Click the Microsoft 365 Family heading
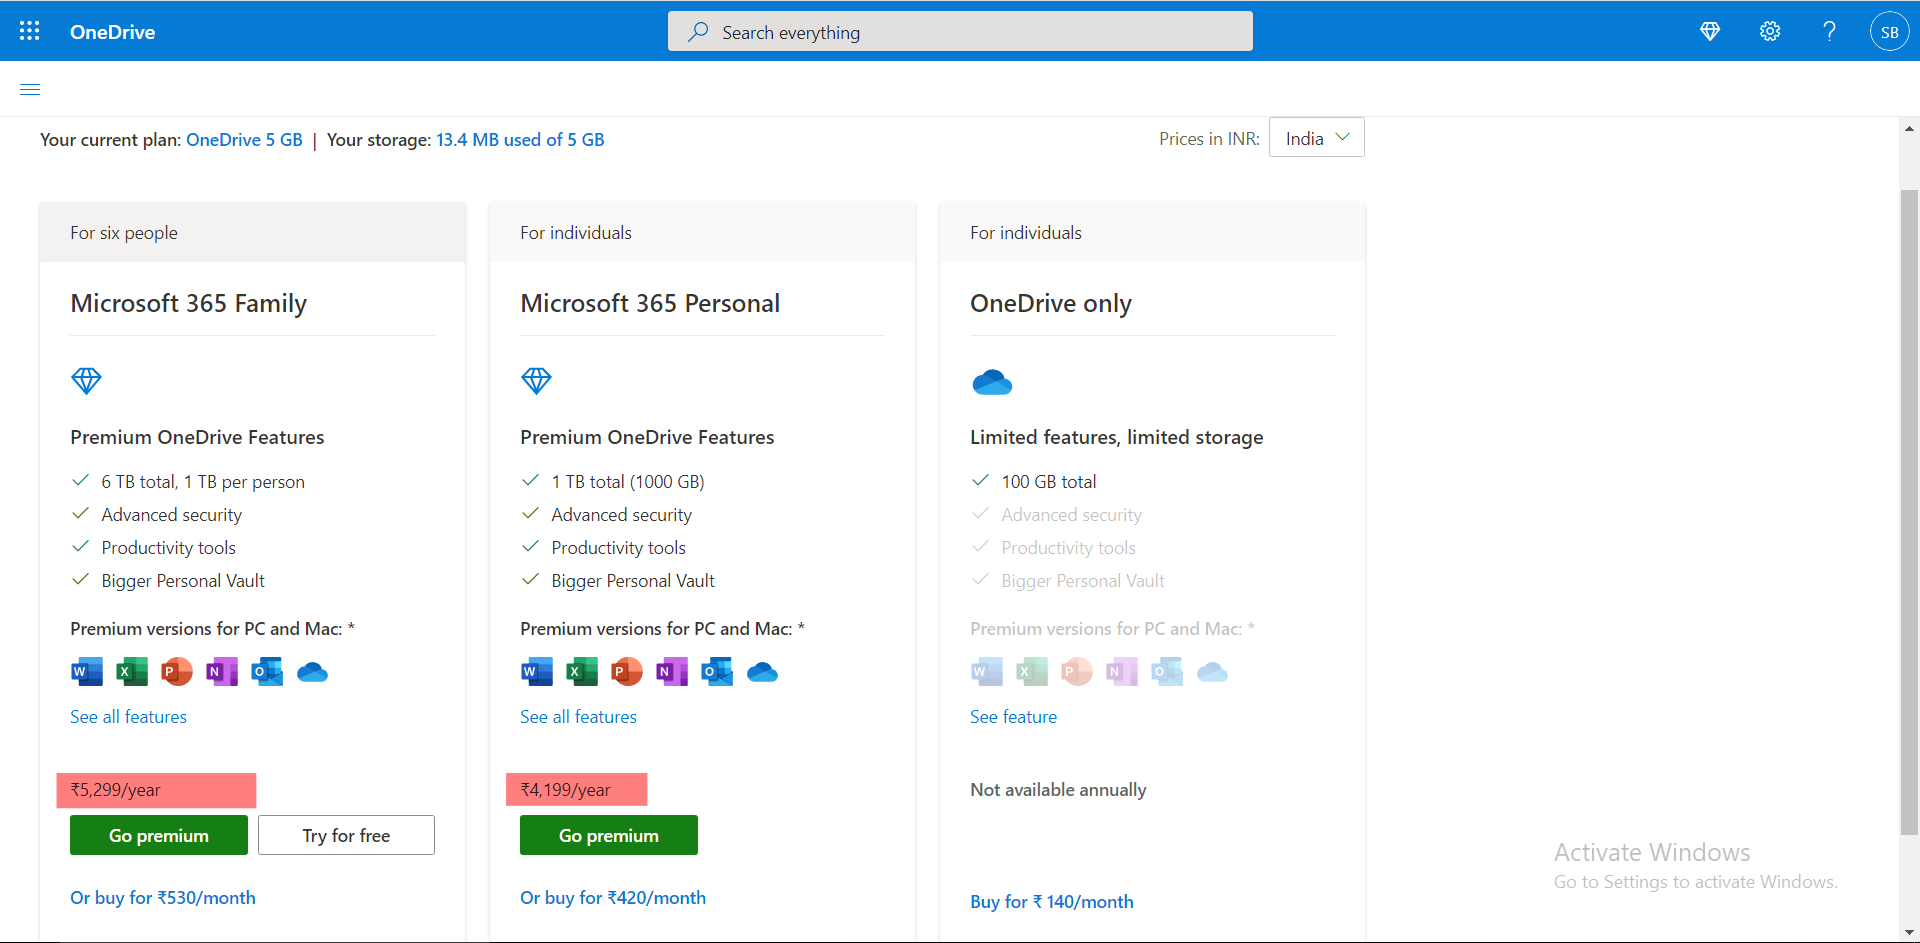 point(188,303)
